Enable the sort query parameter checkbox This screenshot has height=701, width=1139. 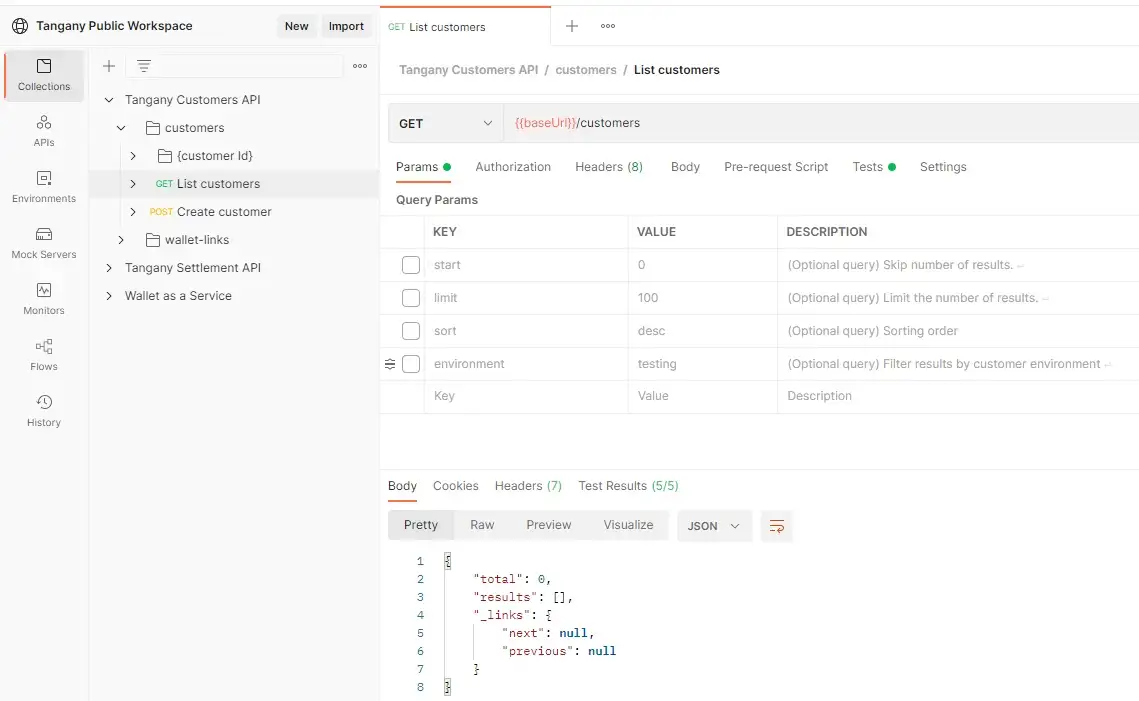click(411, 331)
